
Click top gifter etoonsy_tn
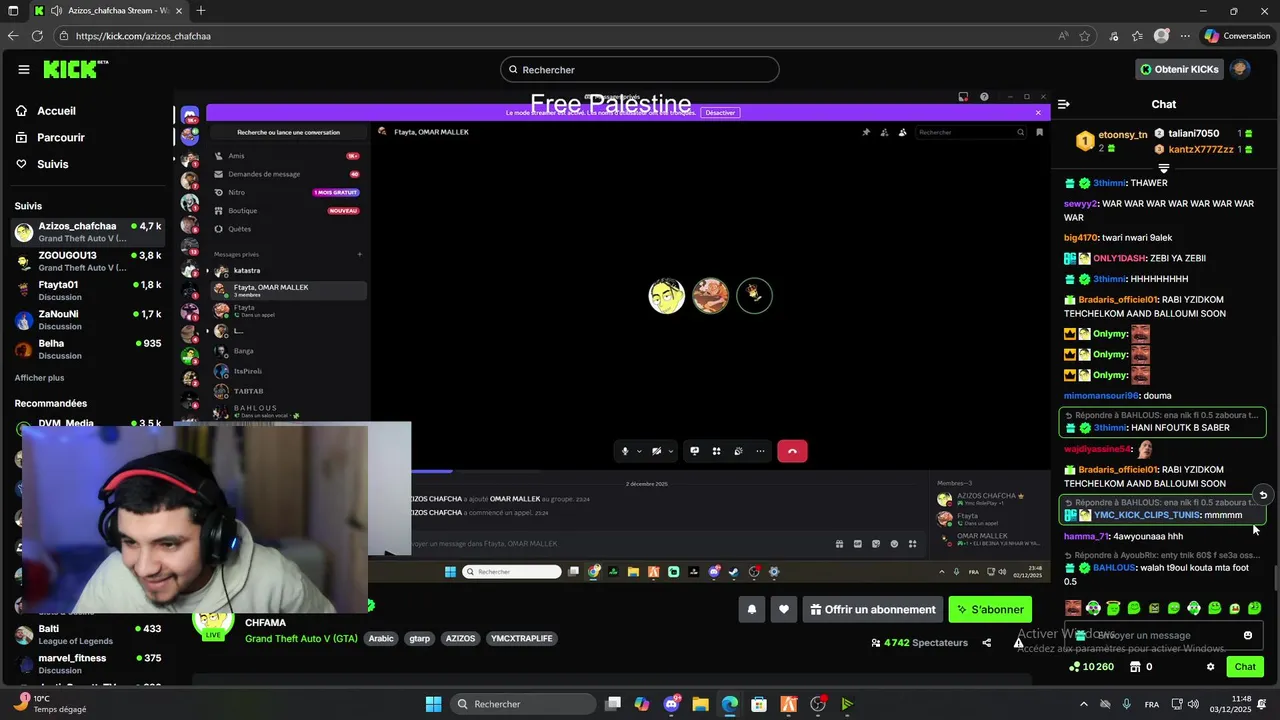(1123, 134)
